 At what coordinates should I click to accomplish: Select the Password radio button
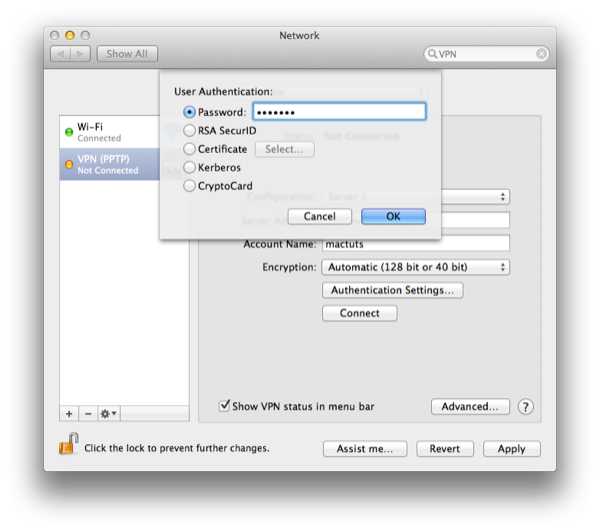189,112
